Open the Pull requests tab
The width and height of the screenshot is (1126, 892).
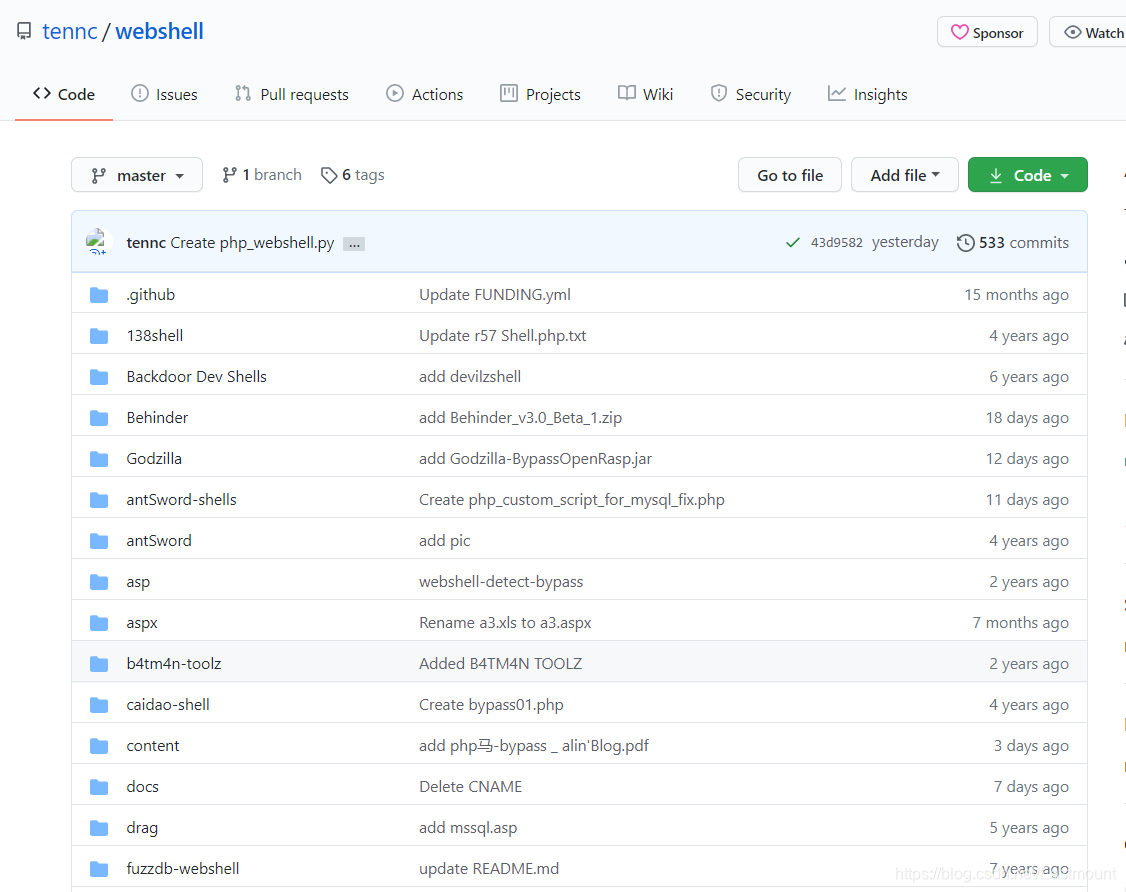click(292, 94)
